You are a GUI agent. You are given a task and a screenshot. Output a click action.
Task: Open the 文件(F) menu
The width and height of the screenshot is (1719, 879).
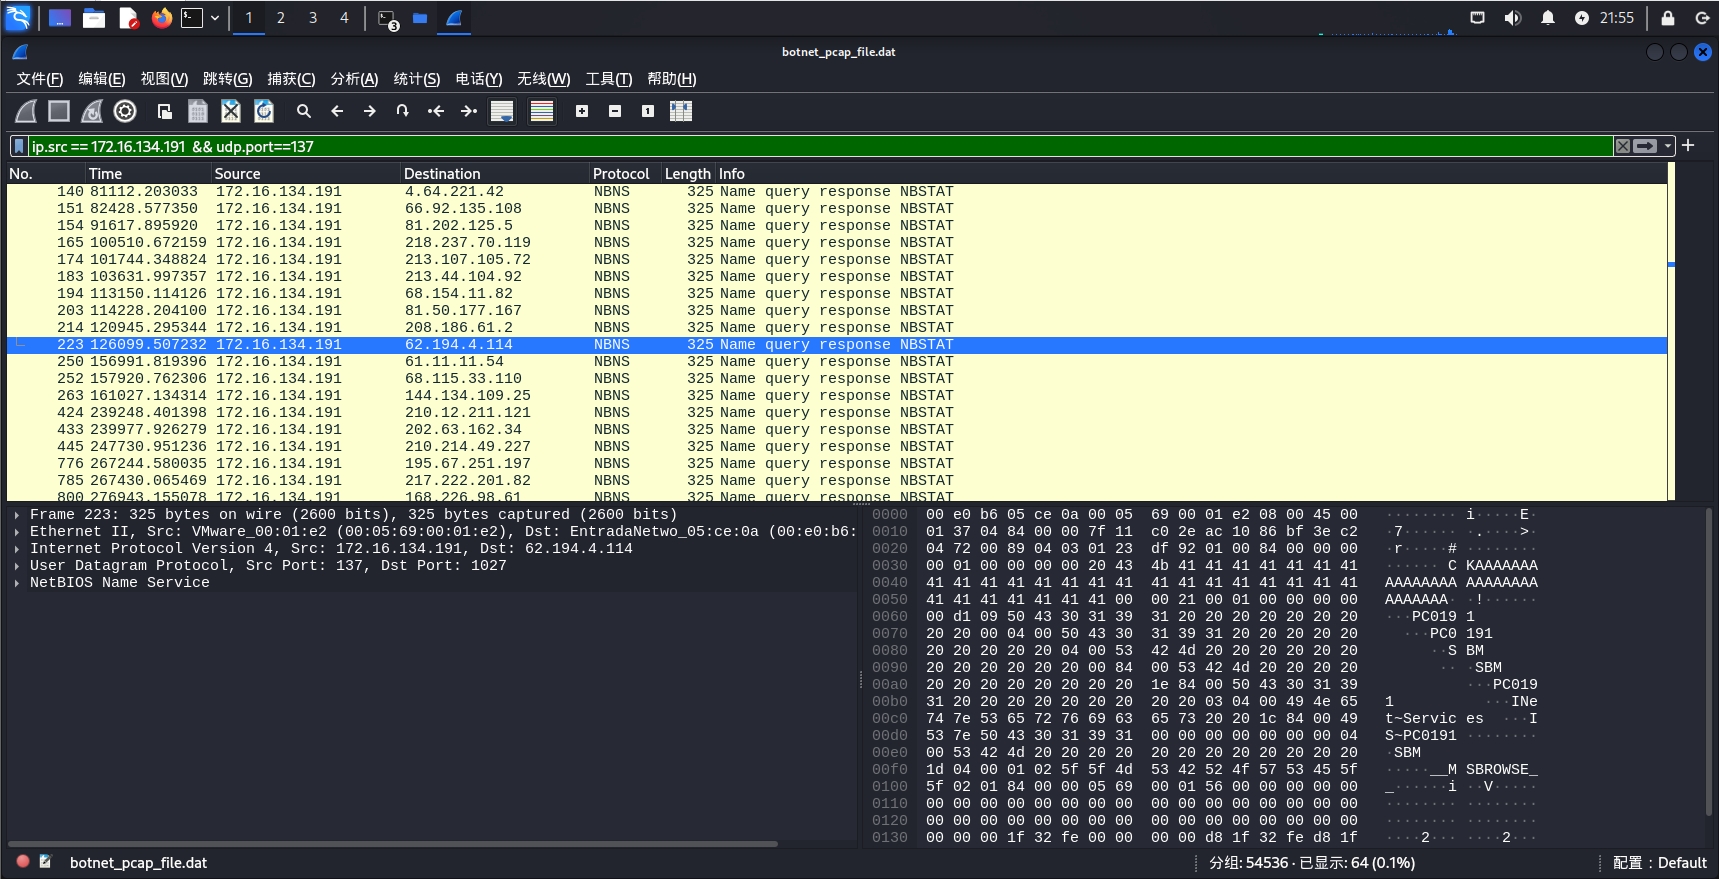click(40, 79)
